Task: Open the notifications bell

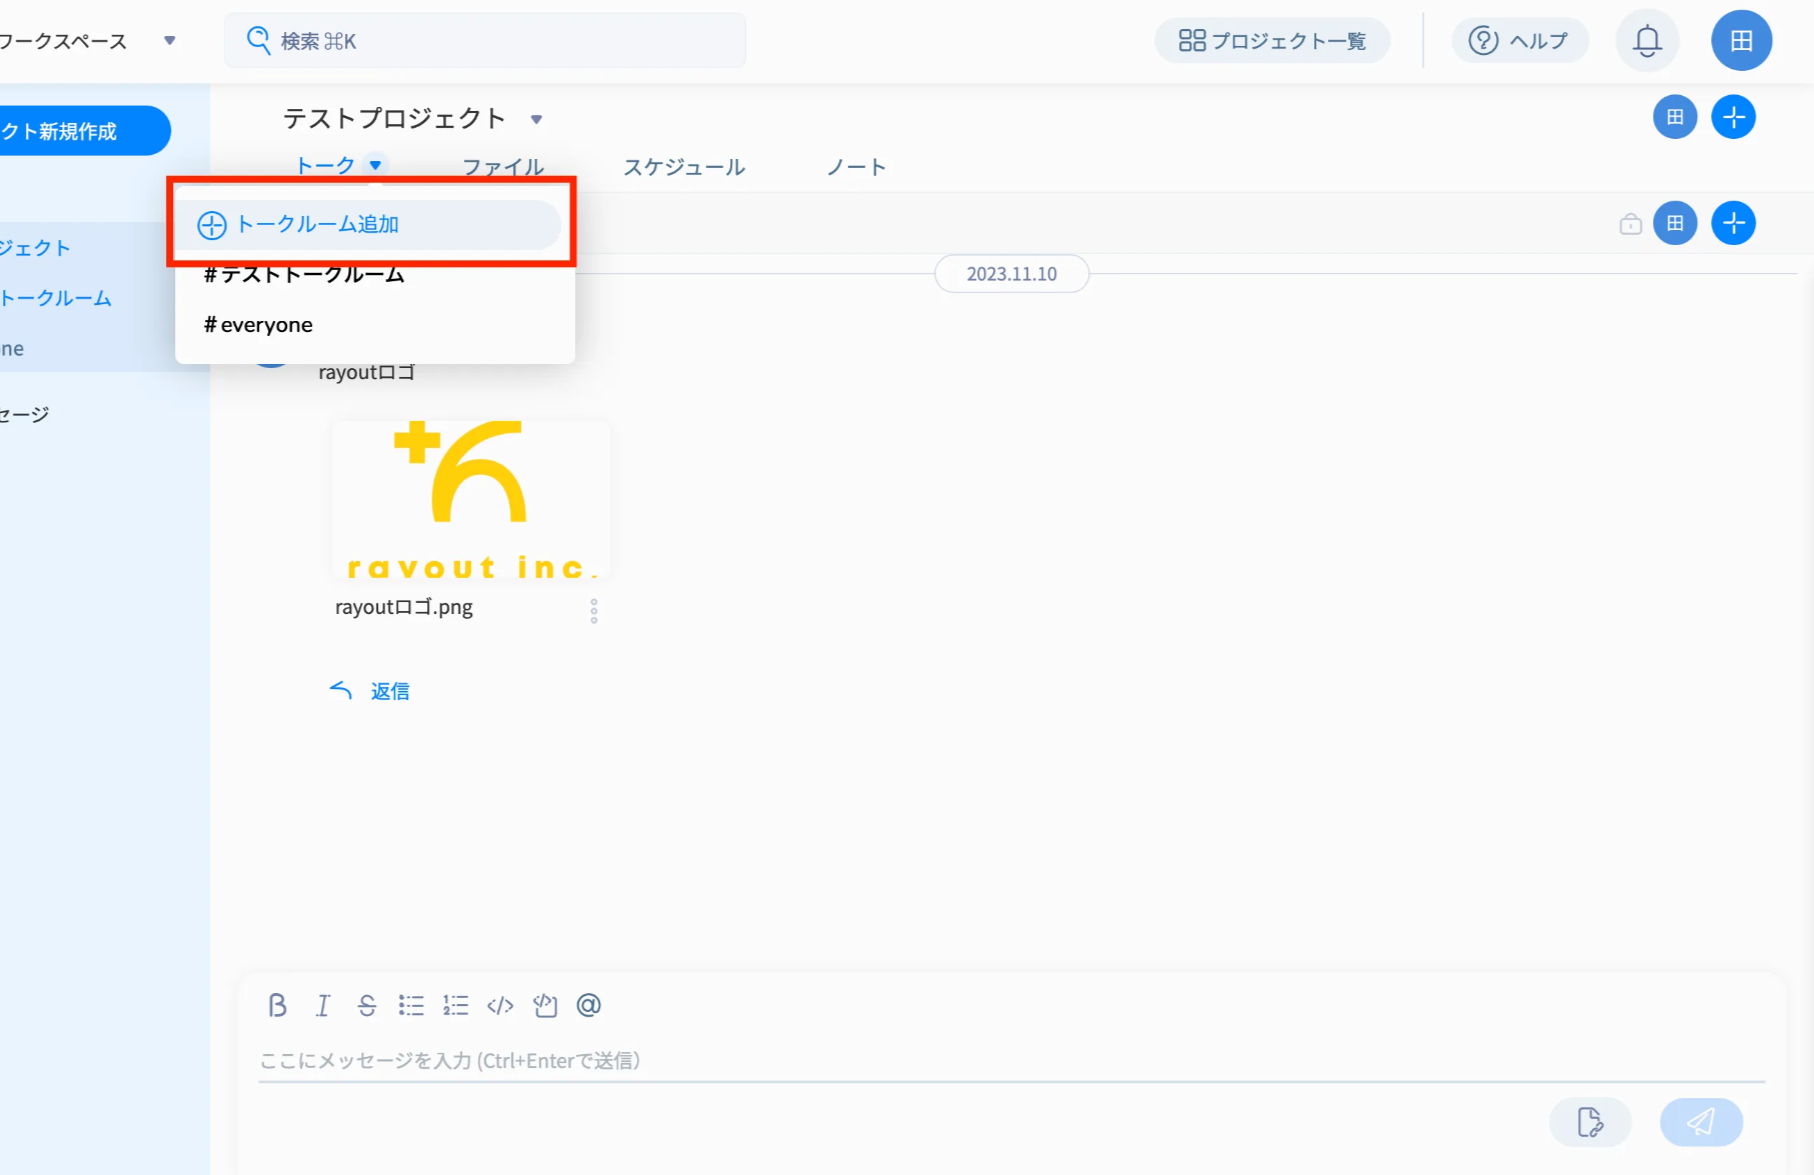Action: 1647,41
